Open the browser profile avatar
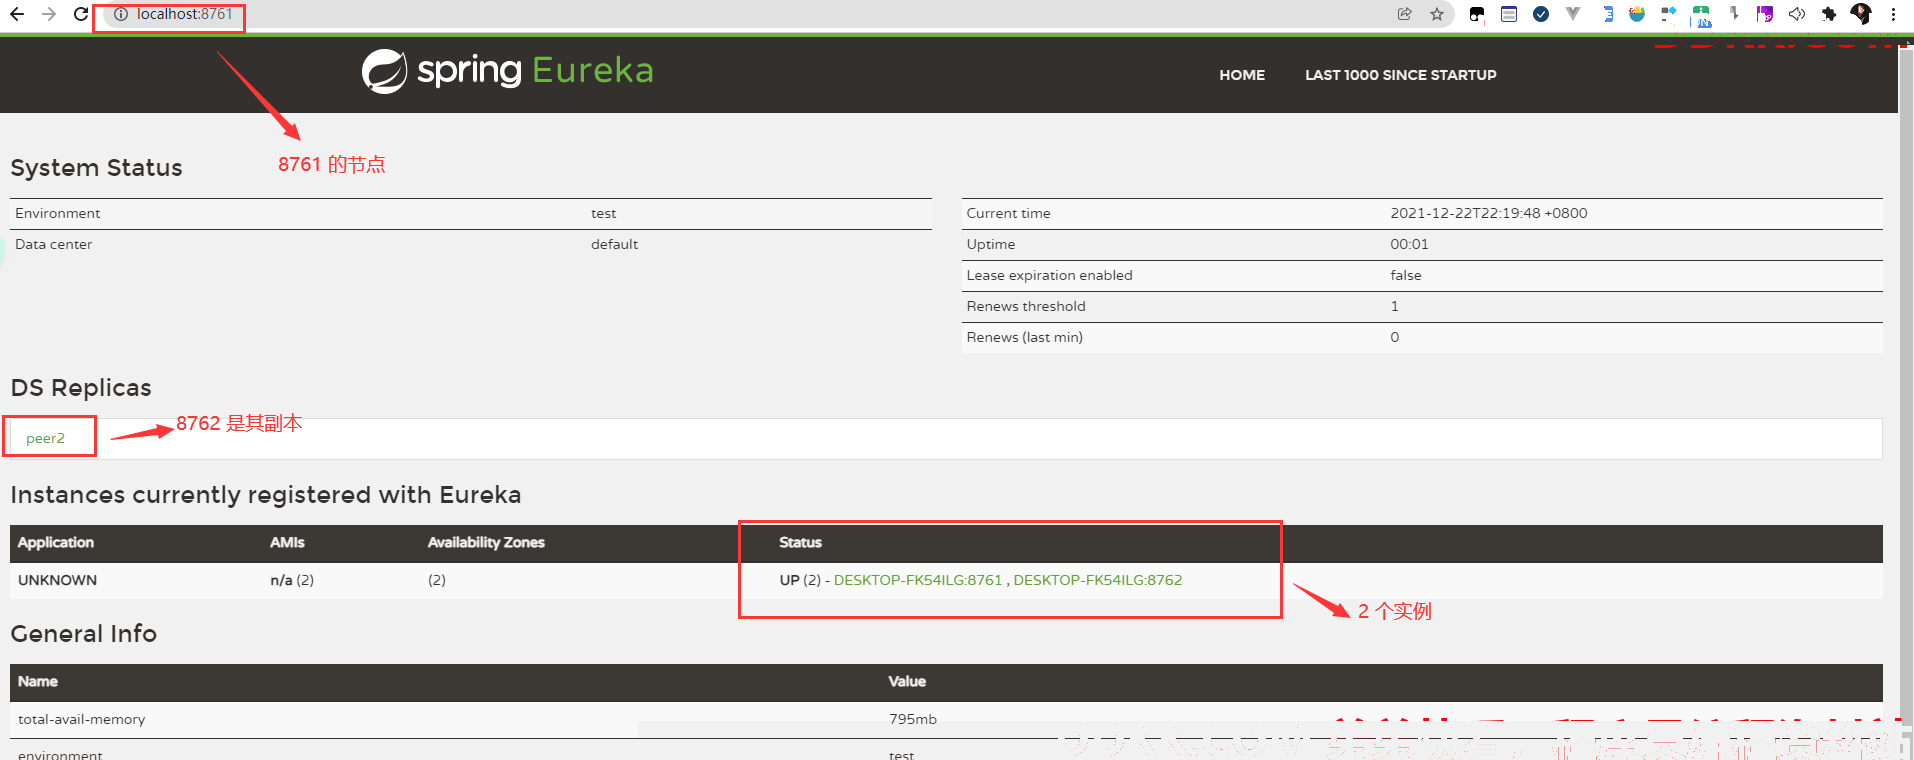The width and height of the screenshot is (1914, 760). (x=1861, y=14)
